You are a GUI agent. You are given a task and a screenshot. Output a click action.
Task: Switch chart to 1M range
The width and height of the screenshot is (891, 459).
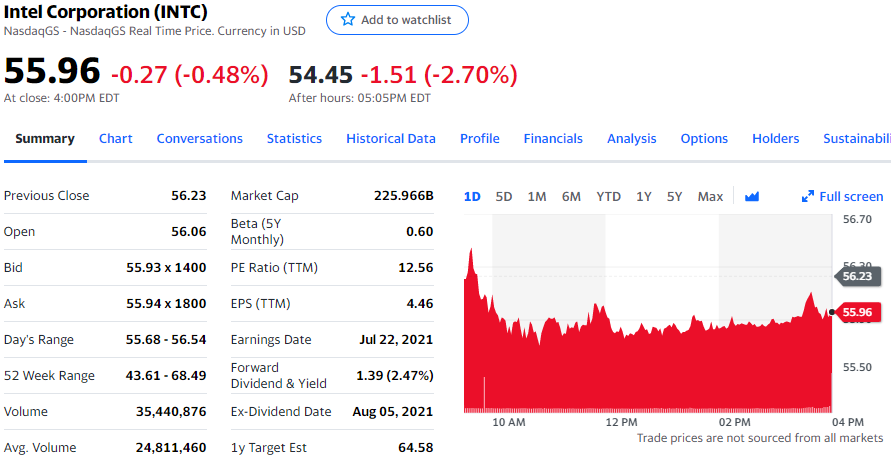point(537,197)
